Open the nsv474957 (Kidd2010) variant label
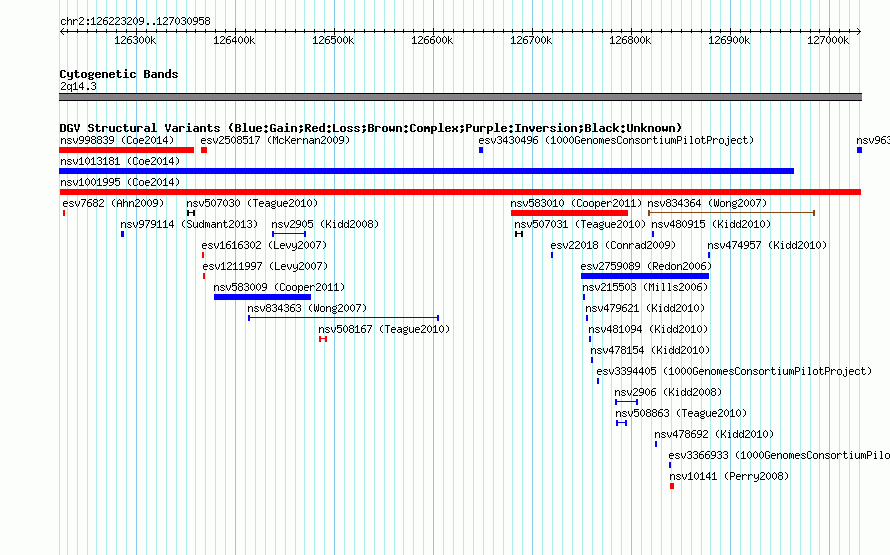This screenshot has width=890, height=555. [767, 245]
